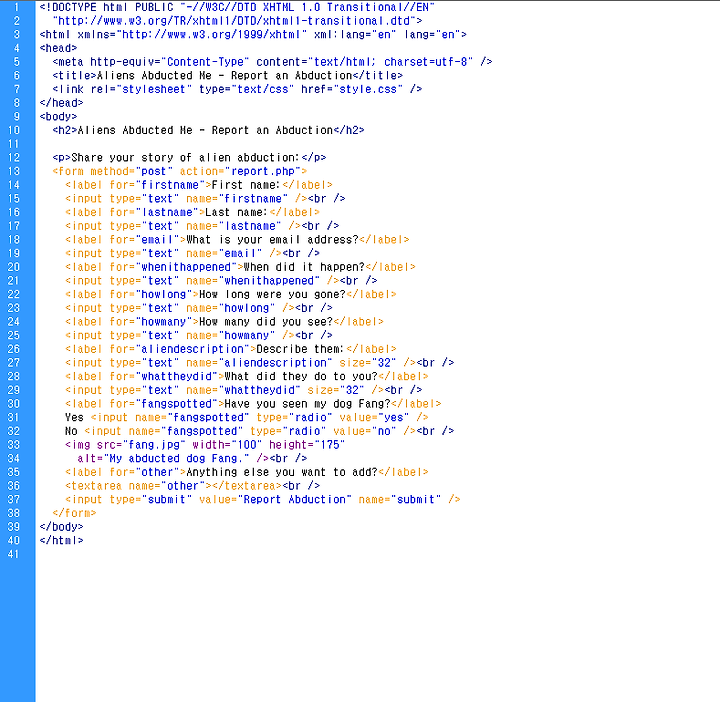The image size is (720, 702).
Task: Click the paragraph 'Share your story of alien abduction'
Action: [x=189, y=157]
